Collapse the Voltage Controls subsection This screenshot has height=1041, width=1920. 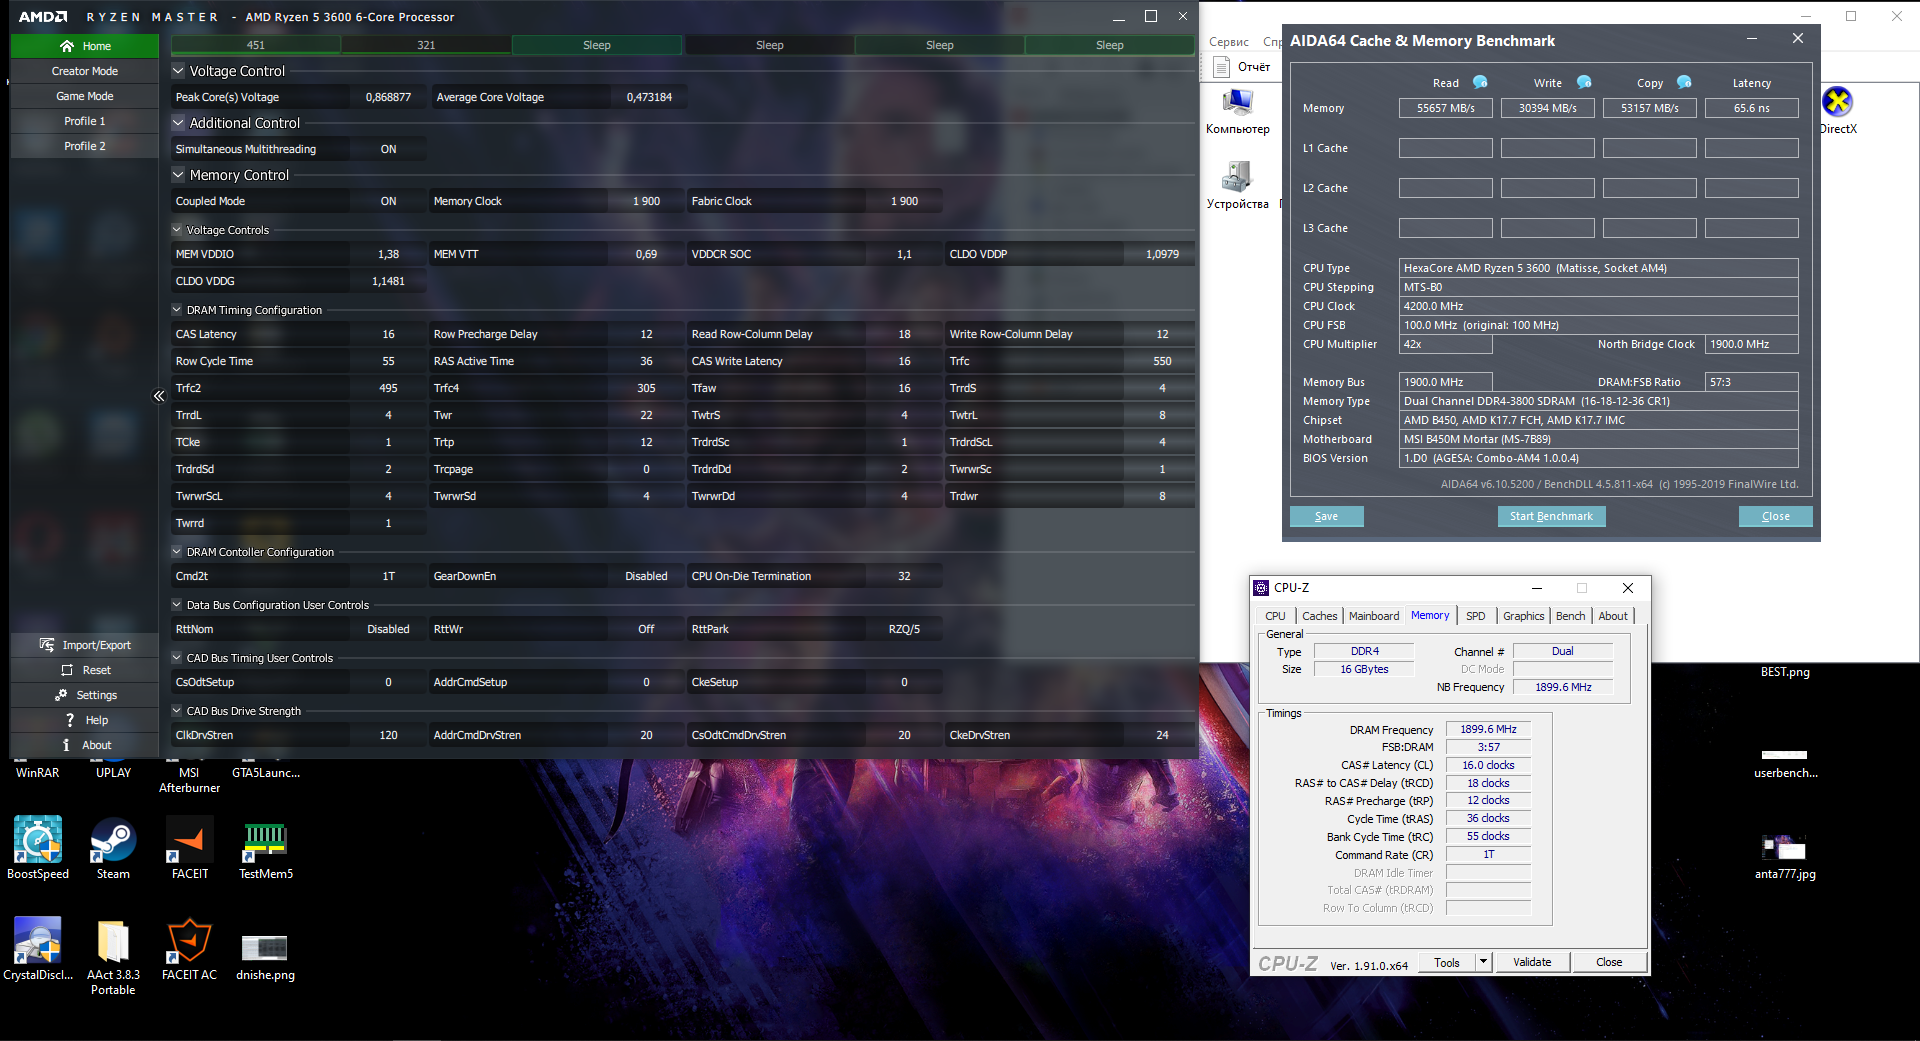pyautogui.click(x=177, y=230)
